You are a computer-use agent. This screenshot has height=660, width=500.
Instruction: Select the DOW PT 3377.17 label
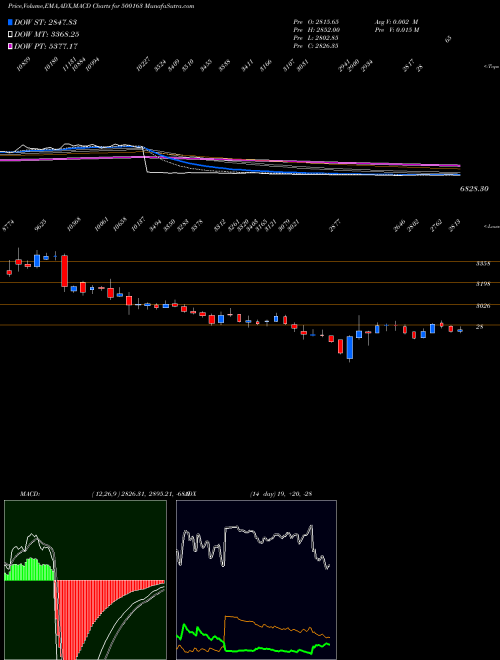point(46,46)
